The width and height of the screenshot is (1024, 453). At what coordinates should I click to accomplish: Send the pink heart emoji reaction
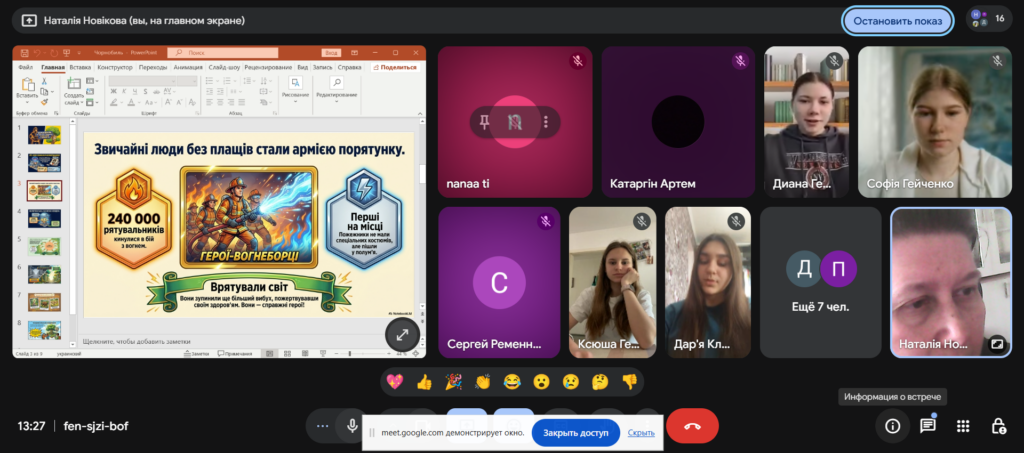tap(395, 381)
